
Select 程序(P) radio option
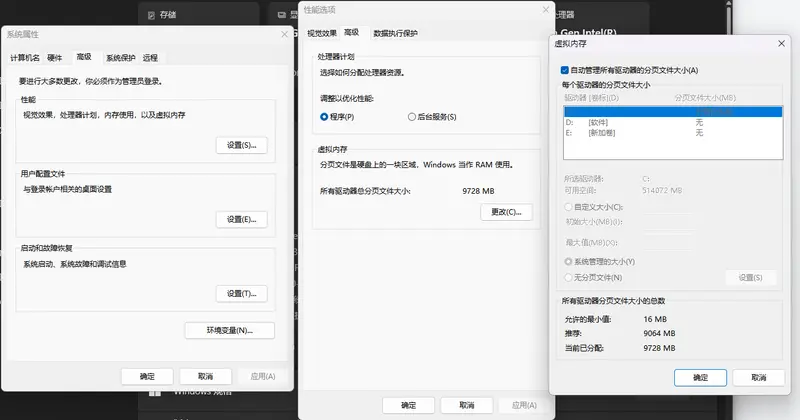tap(337, 117)
